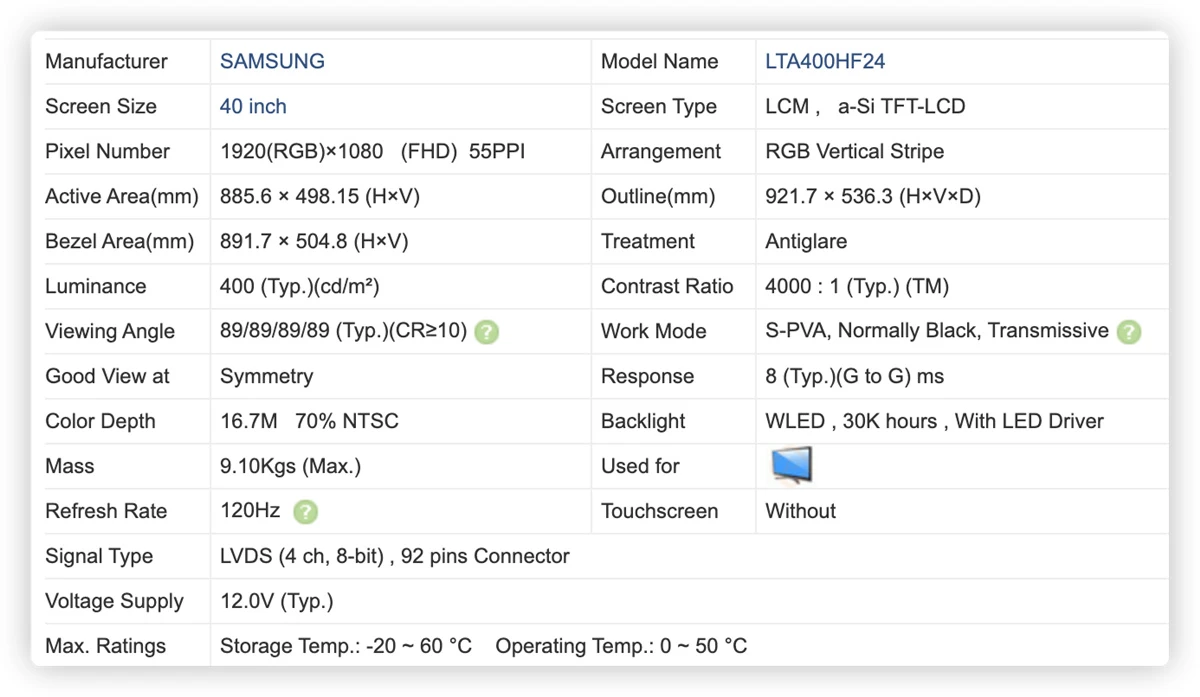Click the Treatment label
Viewport: 1200px width, 697px height.
(648, 241)
